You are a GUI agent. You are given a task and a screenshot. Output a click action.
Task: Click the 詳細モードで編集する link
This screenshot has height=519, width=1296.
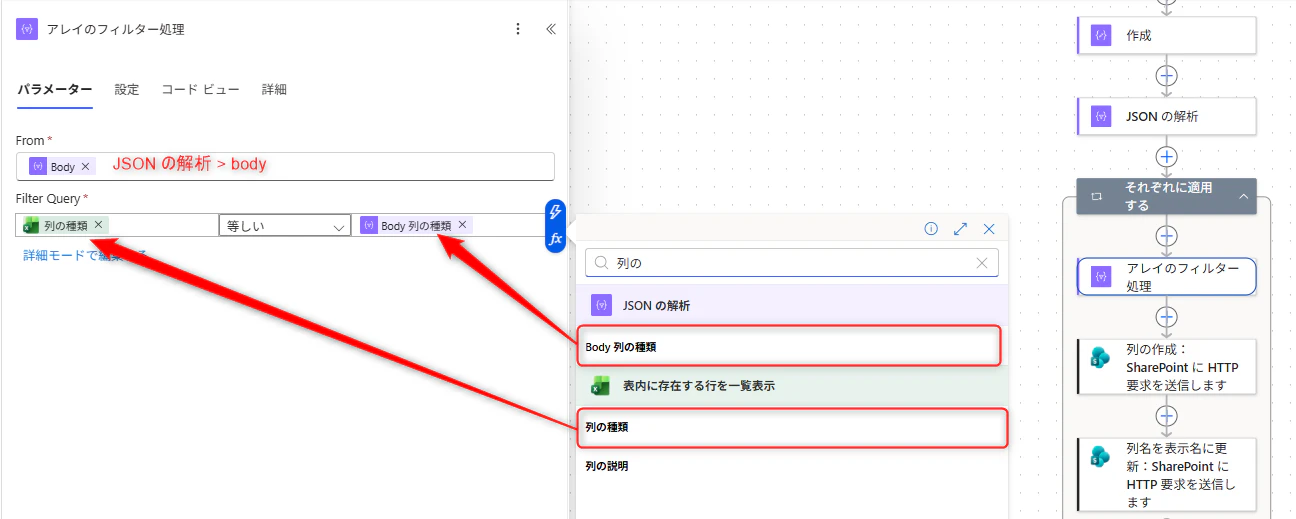click(85, 256)
